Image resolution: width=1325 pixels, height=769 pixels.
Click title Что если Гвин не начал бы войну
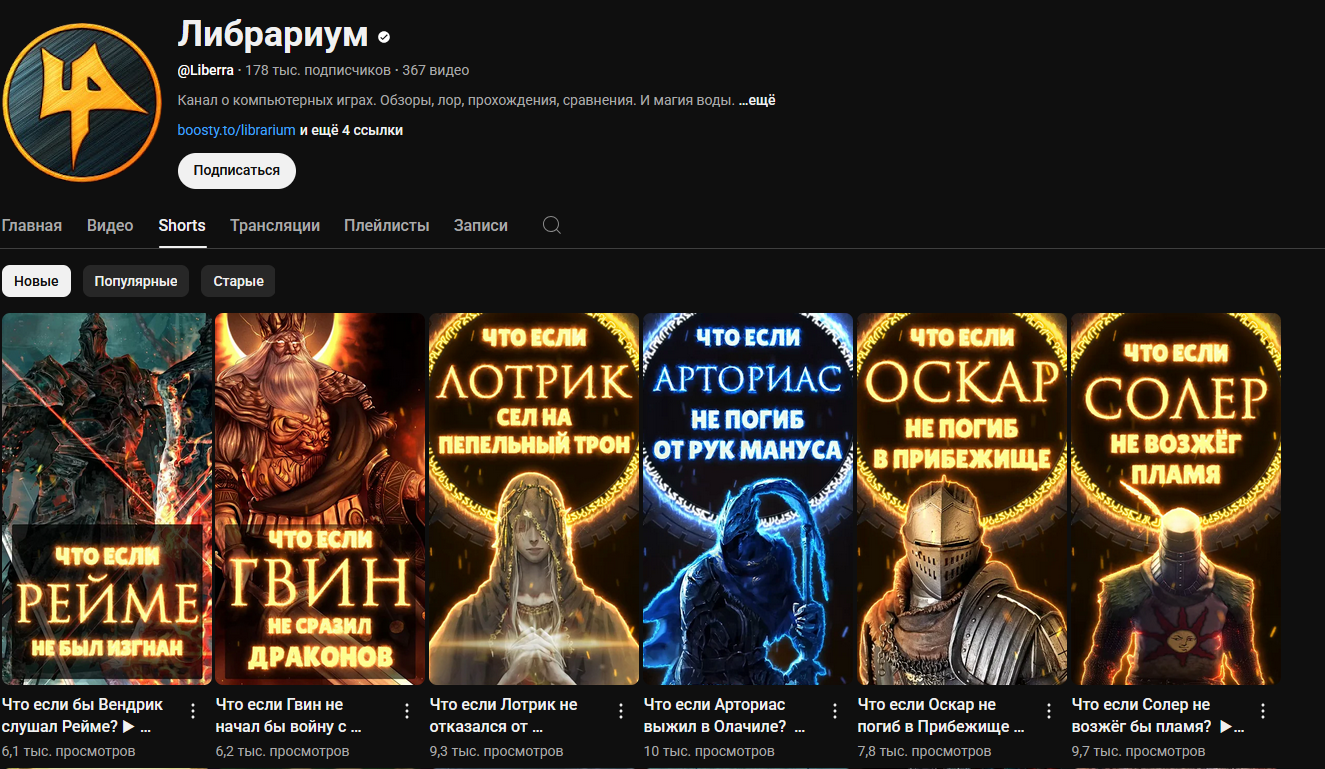(x=289, y=716)
